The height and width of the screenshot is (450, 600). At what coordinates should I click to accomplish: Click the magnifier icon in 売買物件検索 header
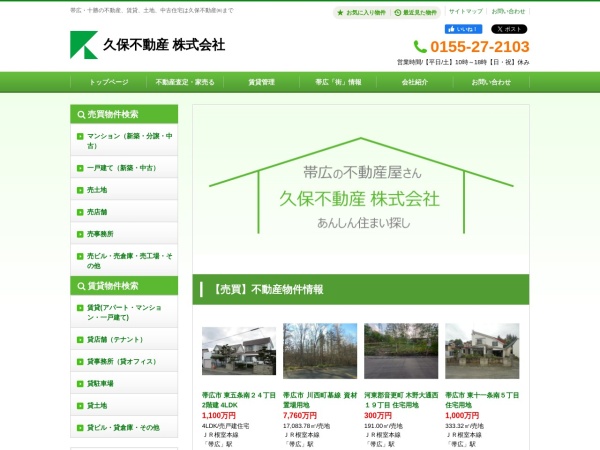[81, 114]
